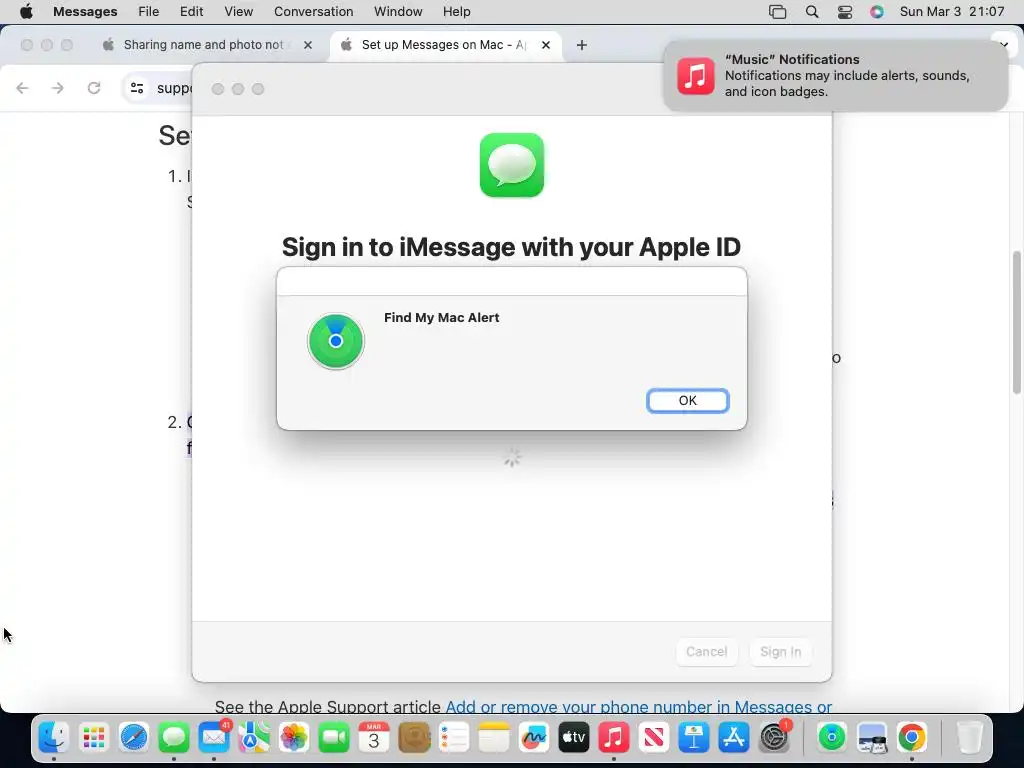1024x768 pixels.
Task: Close the Sharing name and photo tab
Action: point(308,45)
